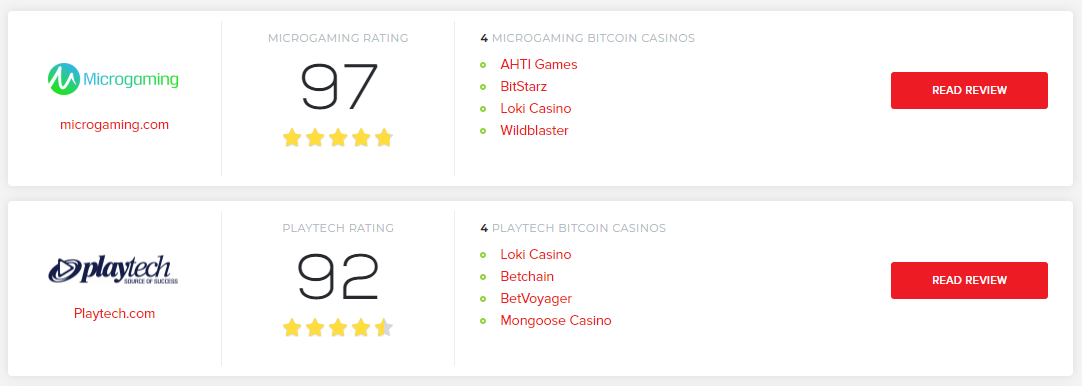Open BitStarz casino link
Screen dimensions: 1082x386
click(x=524, y=87)
